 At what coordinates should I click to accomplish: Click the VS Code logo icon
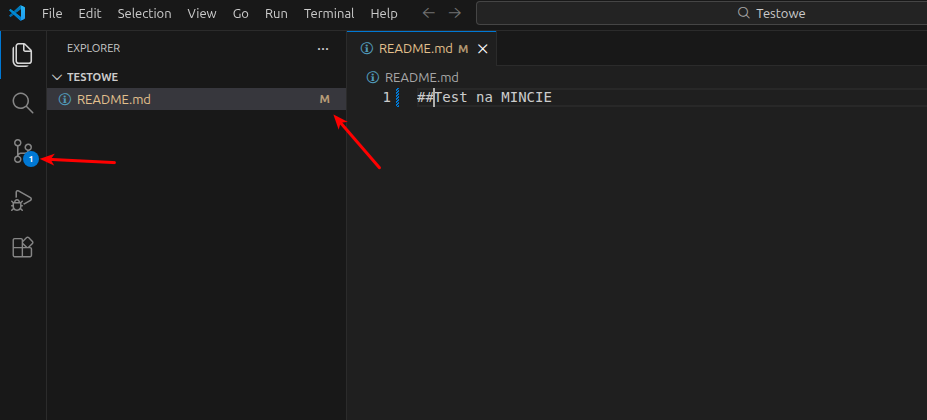[17, 13]
